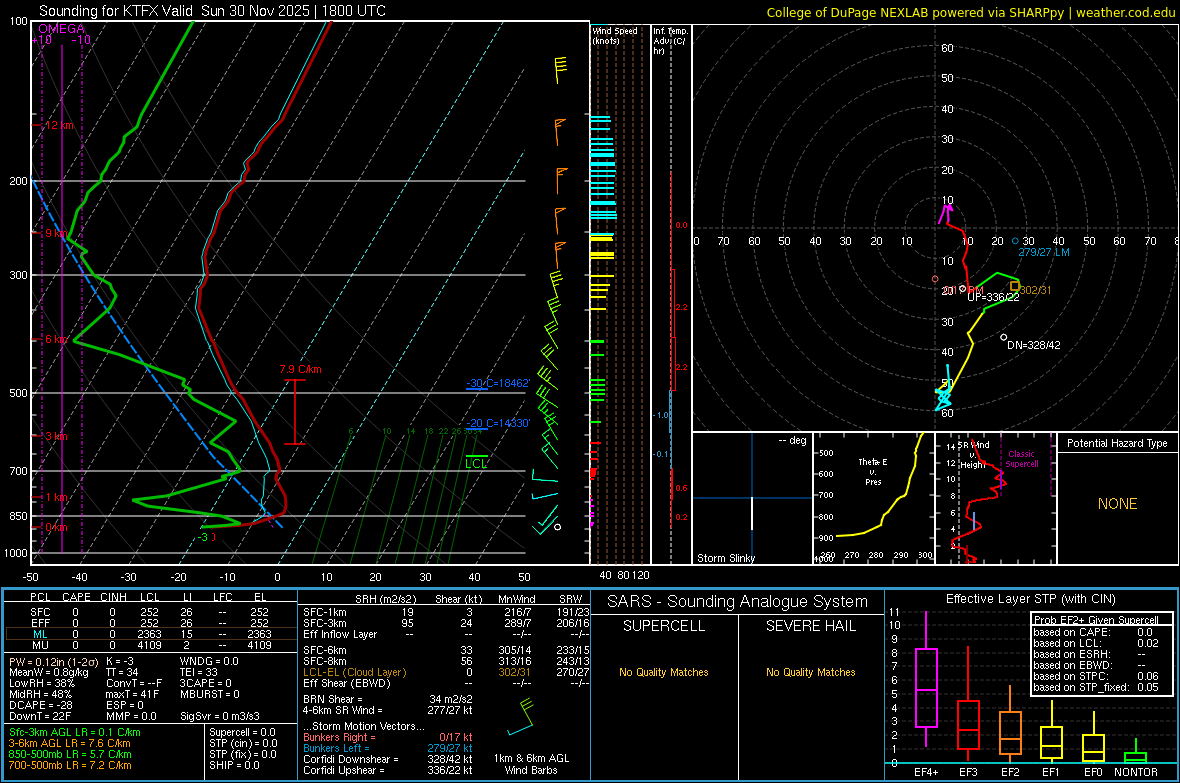Select the DN=328/42 Corfidi label
The width and height of the screenshot is (1180, 783).
pos(1033,345)
